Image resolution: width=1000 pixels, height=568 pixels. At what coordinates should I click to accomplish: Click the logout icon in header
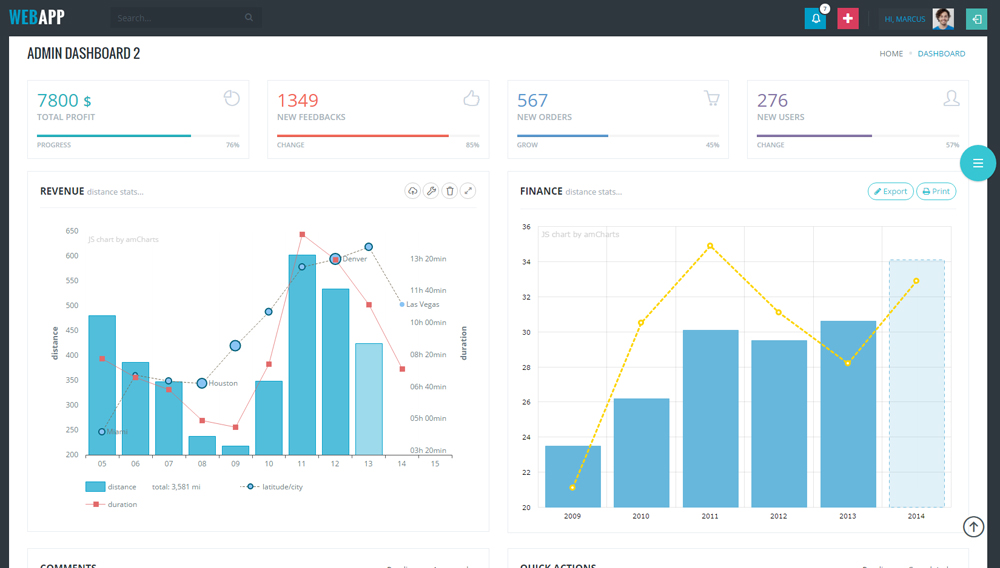(976, 18)
